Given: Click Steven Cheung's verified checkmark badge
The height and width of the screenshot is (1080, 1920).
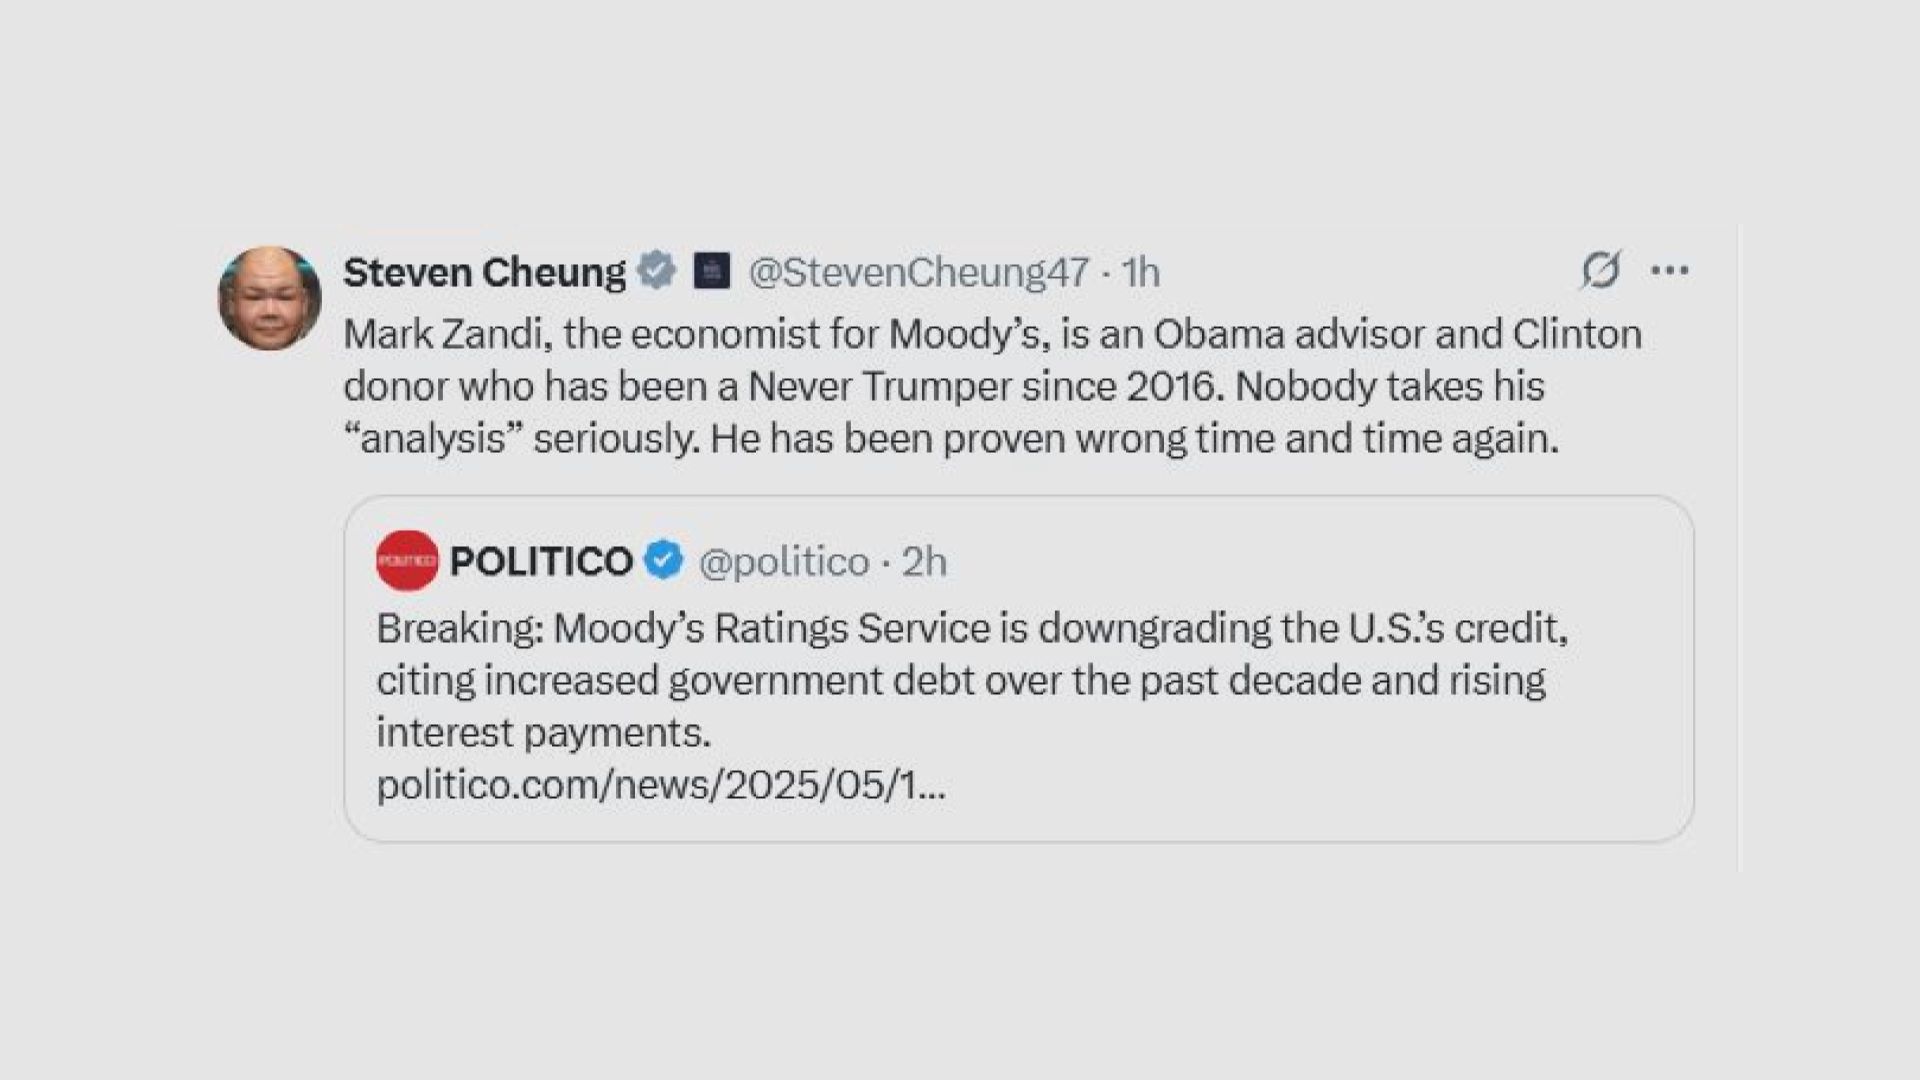Looking at the screenshot, I should [656, 270].
